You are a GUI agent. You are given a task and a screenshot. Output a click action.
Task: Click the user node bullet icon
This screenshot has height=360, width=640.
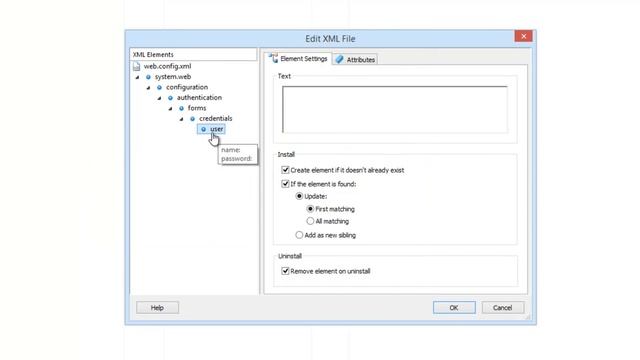[x=203, y=129]
